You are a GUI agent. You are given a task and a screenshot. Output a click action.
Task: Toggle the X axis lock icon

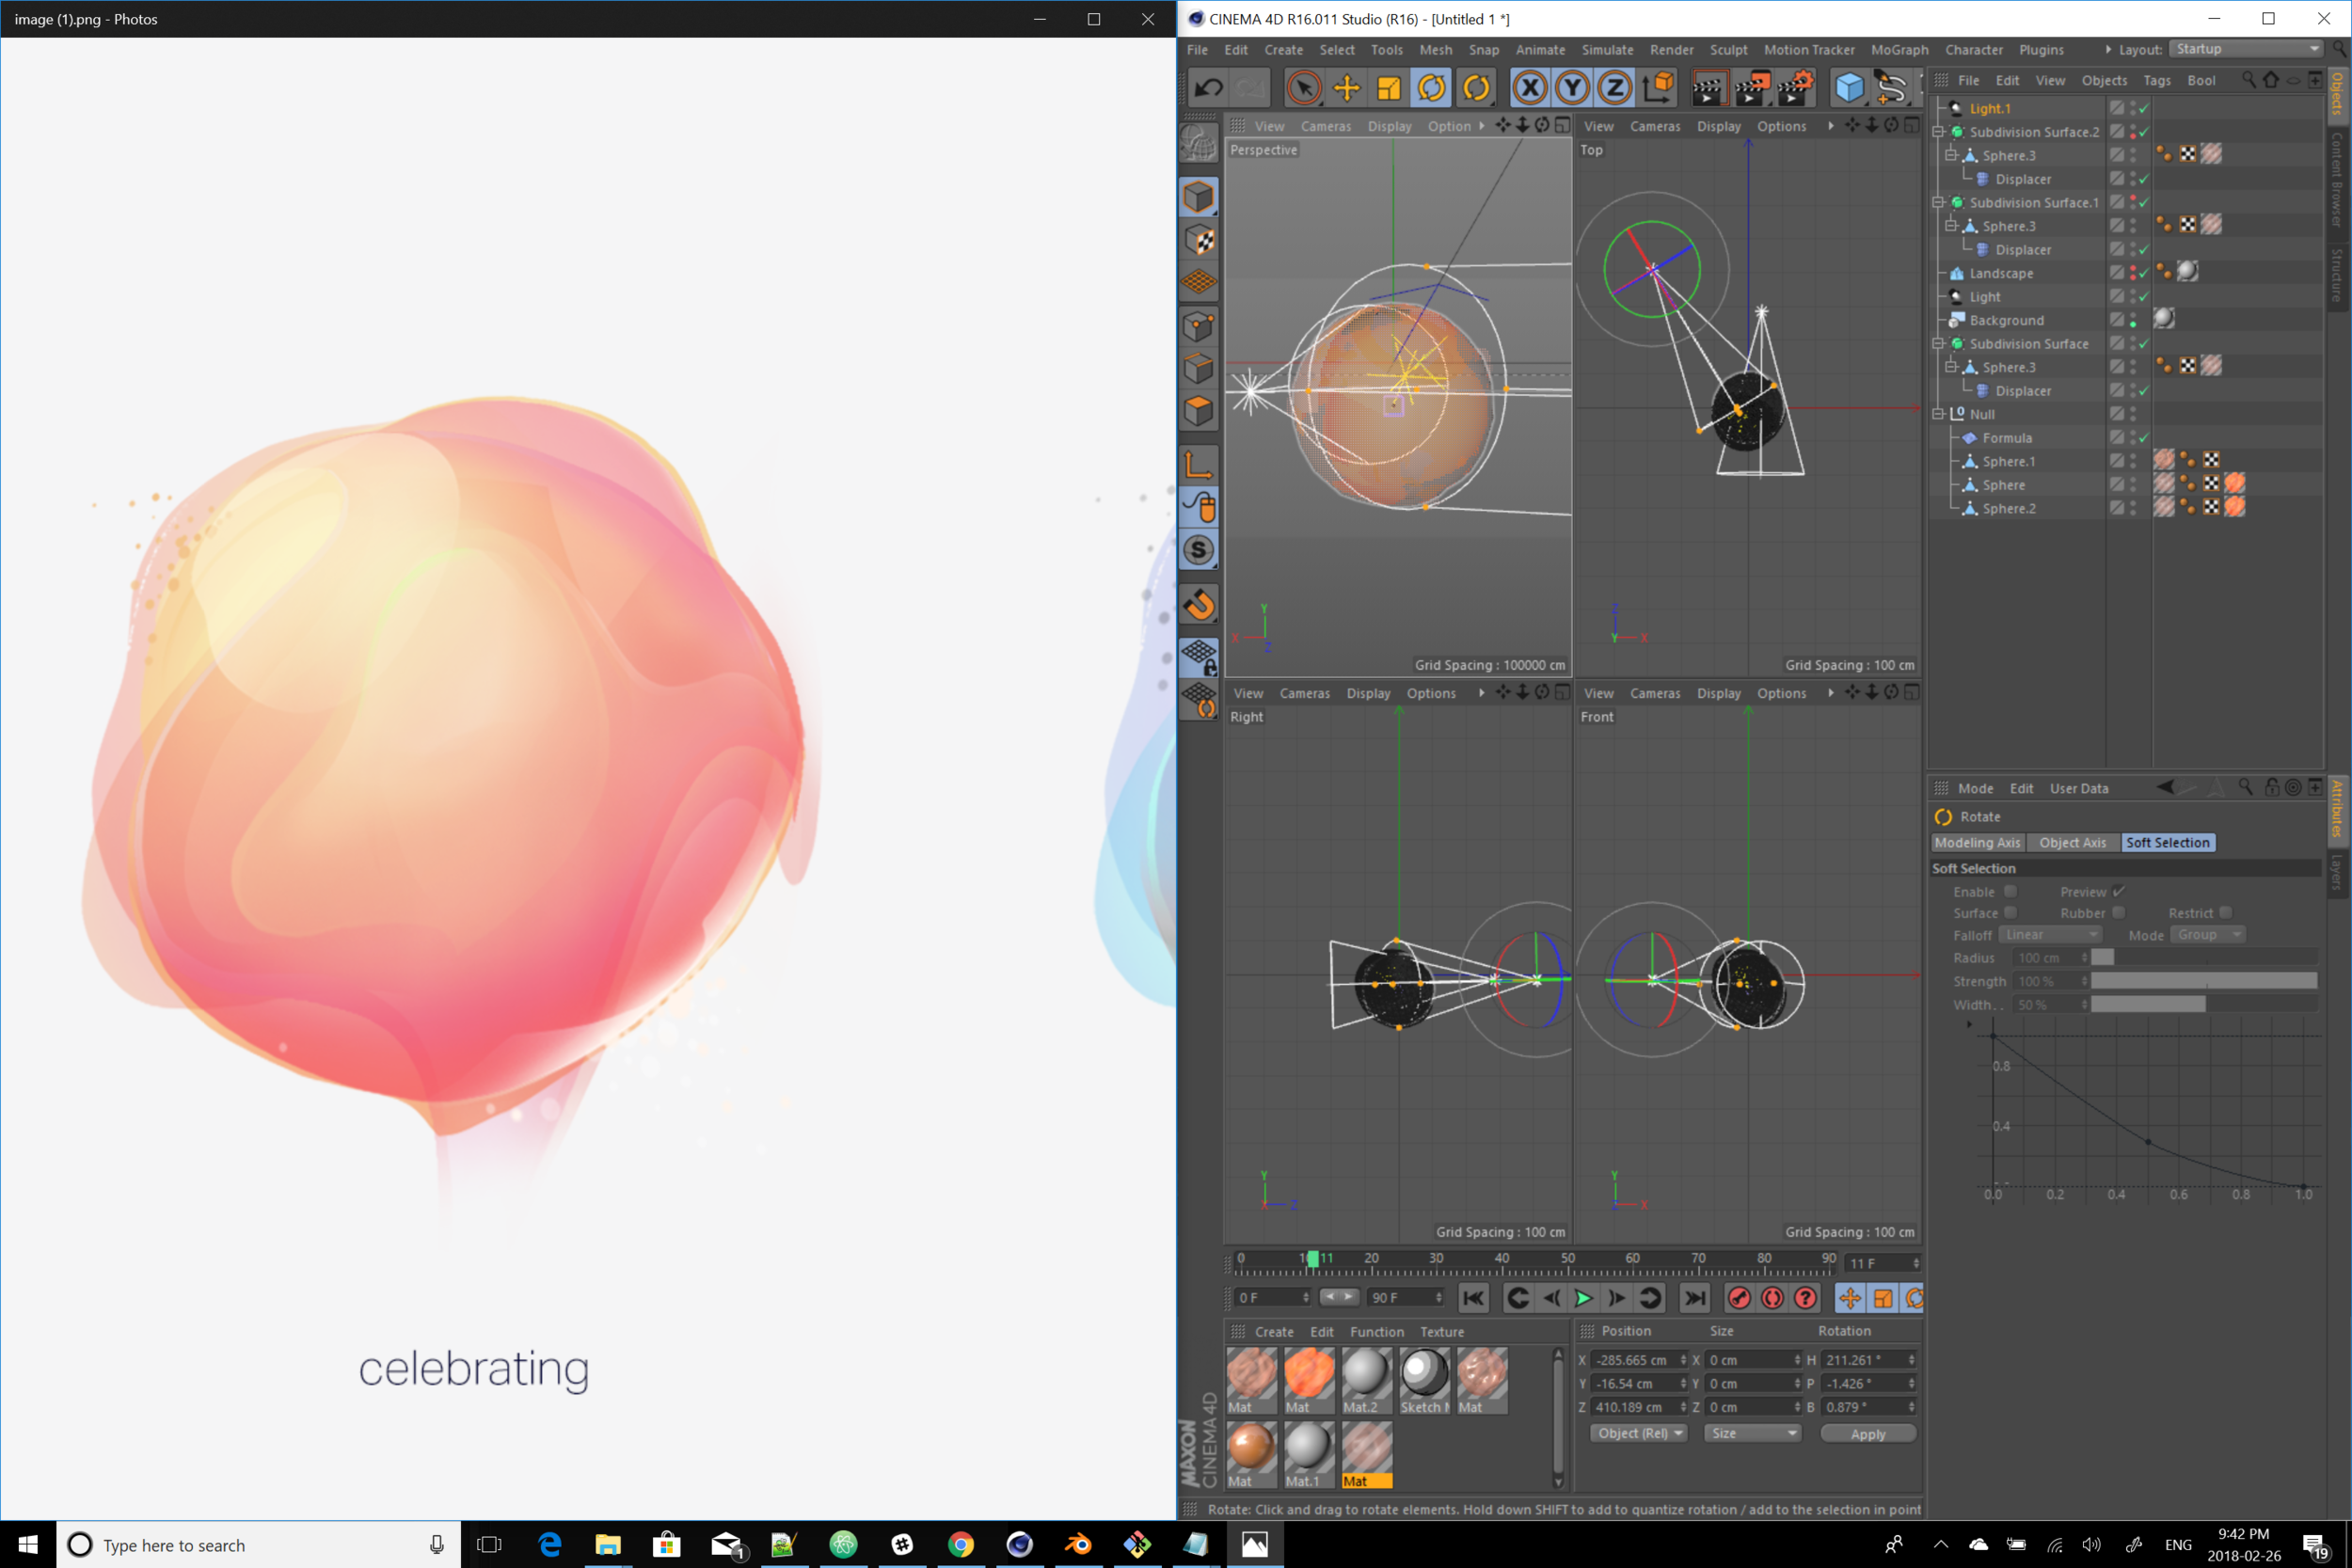pos(1529,88)
